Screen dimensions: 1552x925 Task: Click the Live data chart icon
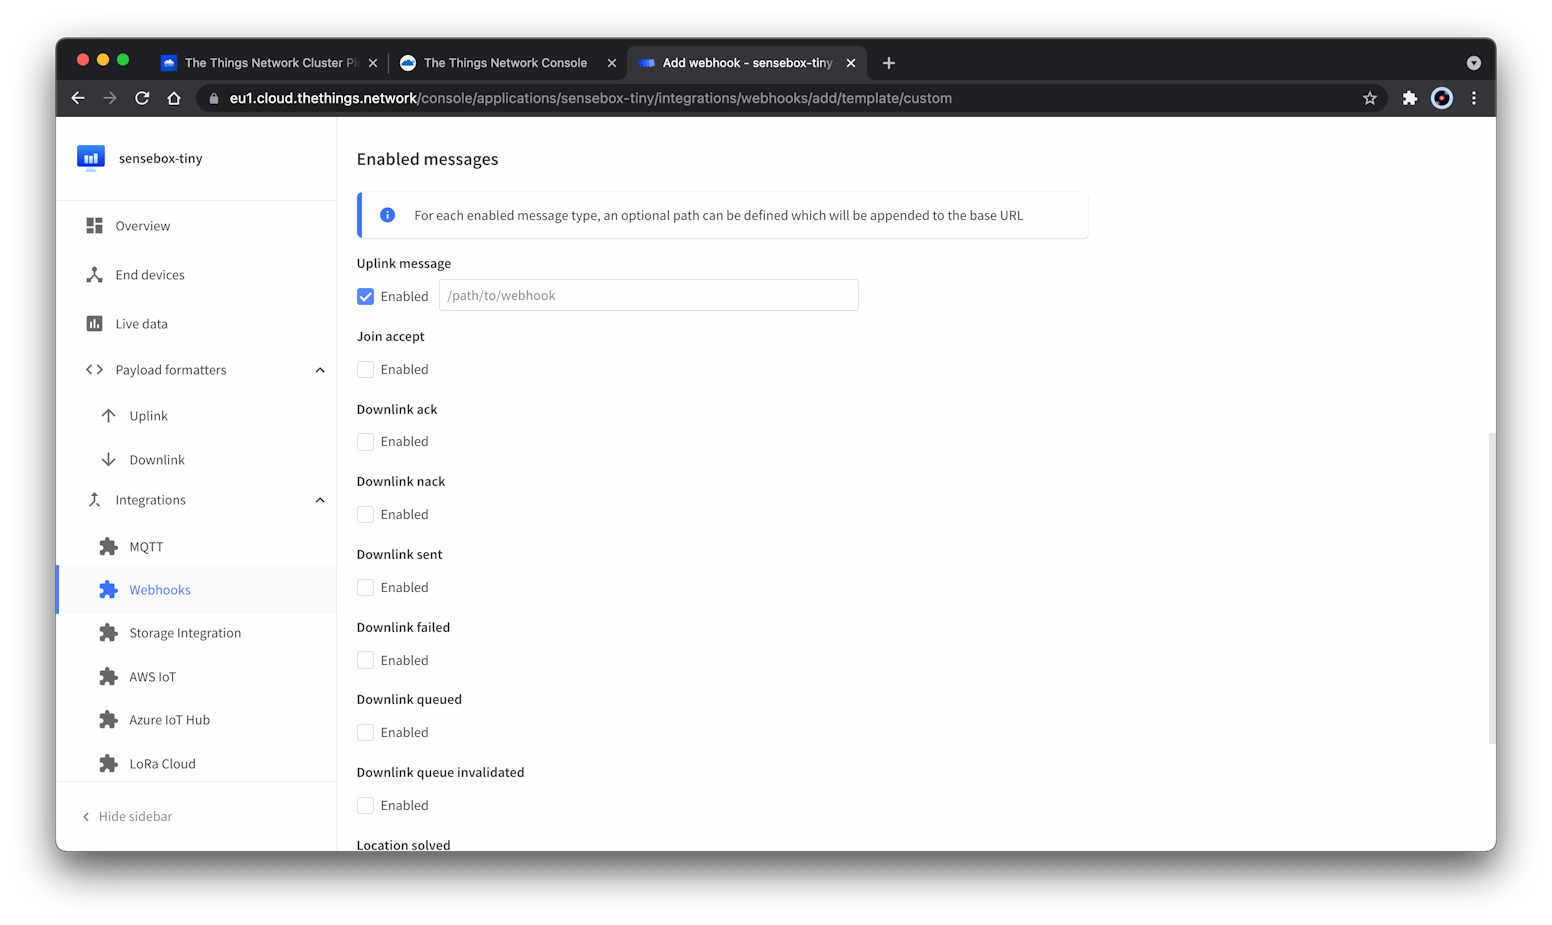[x=94, y=324]
